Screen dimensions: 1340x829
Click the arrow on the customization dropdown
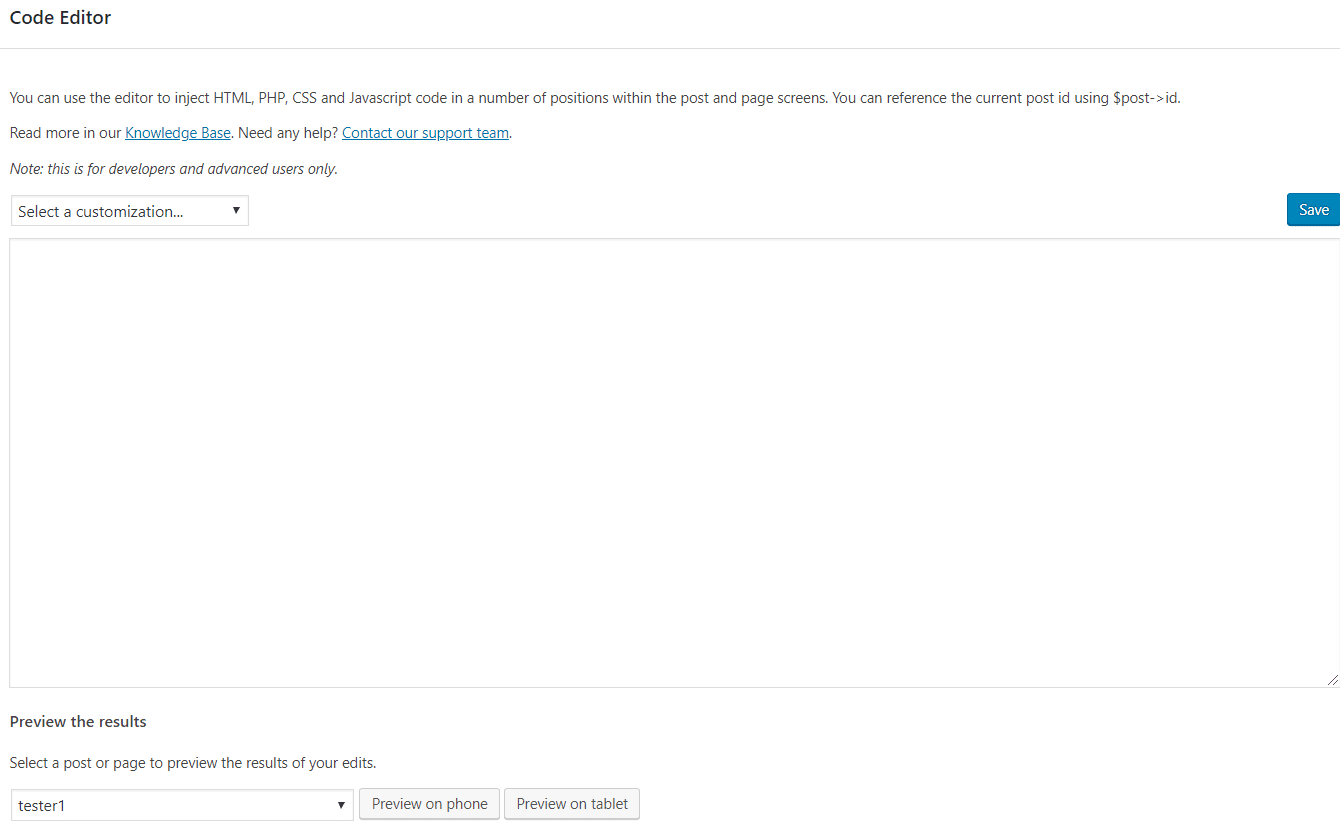click(236, 211)
